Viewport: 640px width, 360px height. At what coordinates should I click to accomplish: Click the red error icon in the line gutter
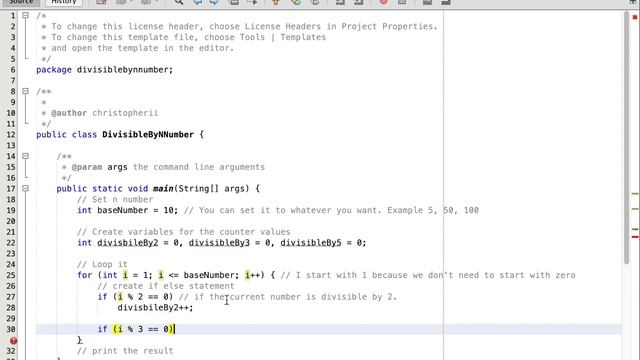point(13,340)
